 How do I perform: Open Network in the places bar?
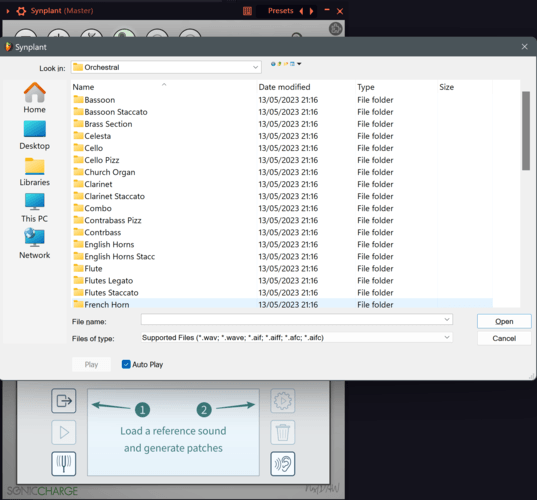point(34,244)
